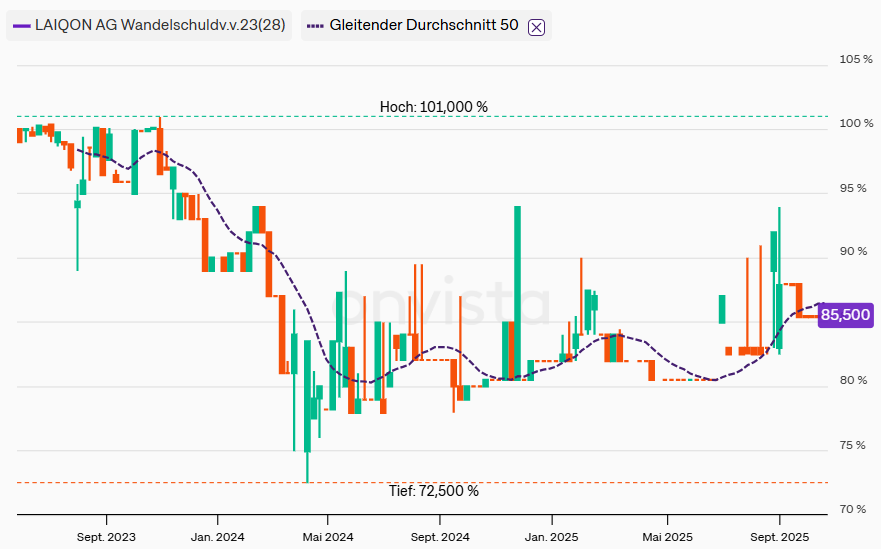Select the Hoch: 101,000 % label

(433, 107)
